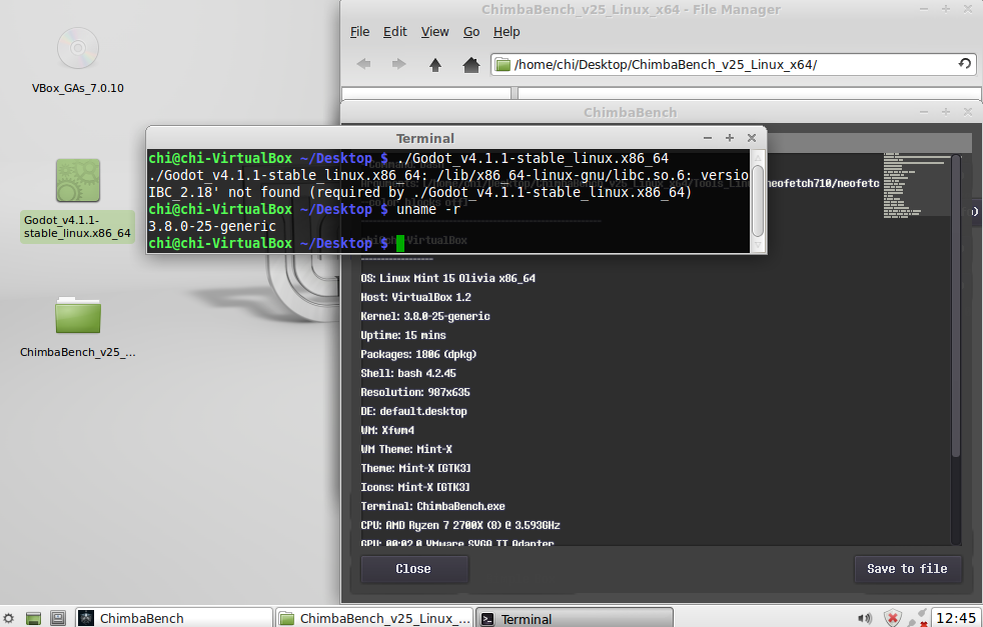Click OS: Linux Mint 15 Olivia line
Image resolution: width=983 pixels, height=627 pixels.
tap(448, 278)
